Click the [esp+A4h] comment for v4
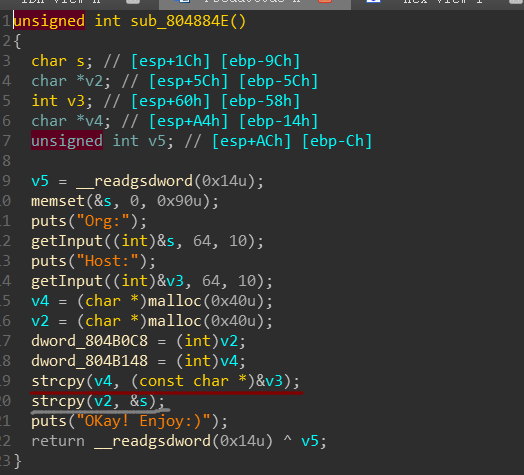Viewport: 524px width, 475px height. [x=189, y=121]
